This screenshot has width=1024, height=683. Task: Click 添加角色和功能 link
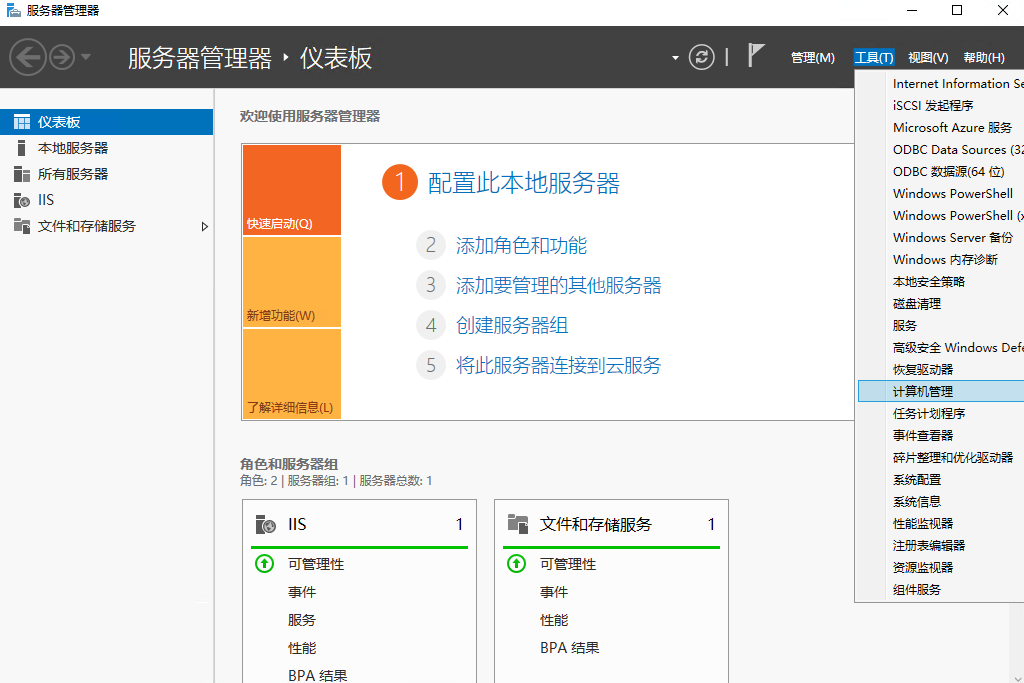point(521,246)
